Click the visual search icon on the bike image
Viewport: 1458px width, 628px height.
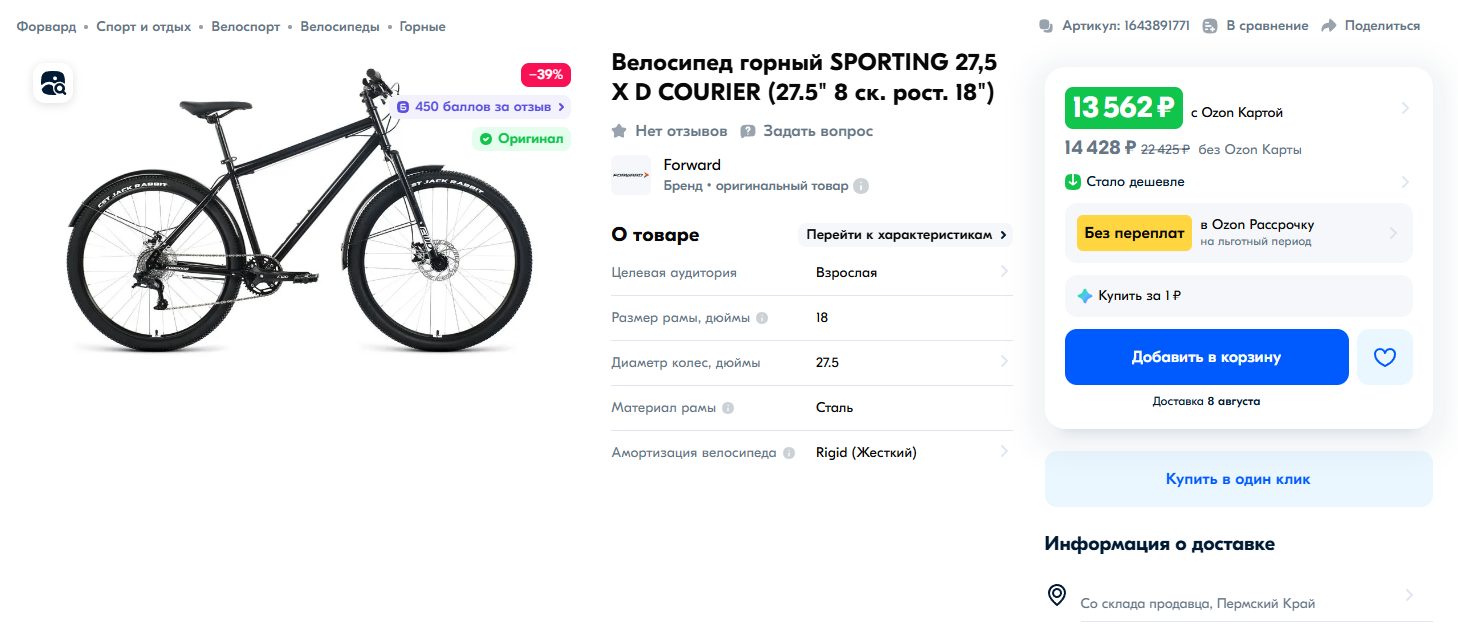(54, 83)
